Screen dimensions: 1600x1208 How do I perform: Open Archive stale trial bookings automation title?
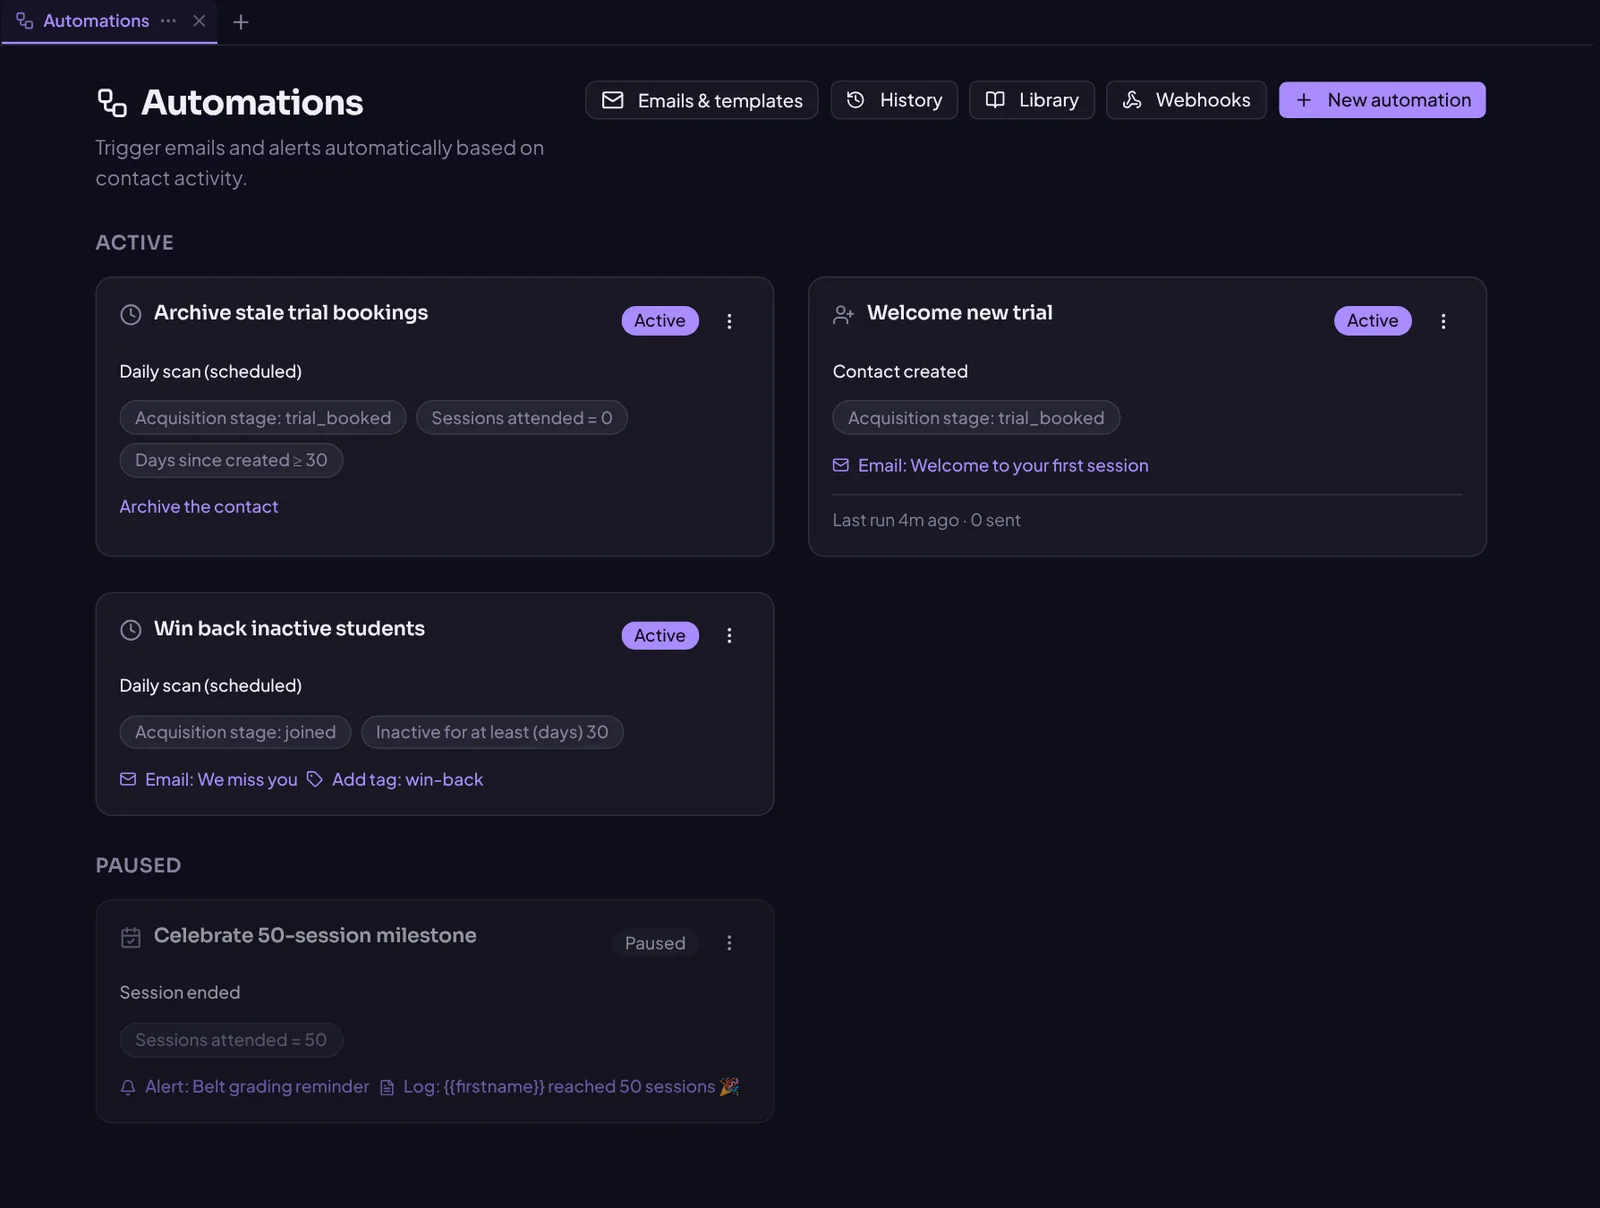pos(291,313)
